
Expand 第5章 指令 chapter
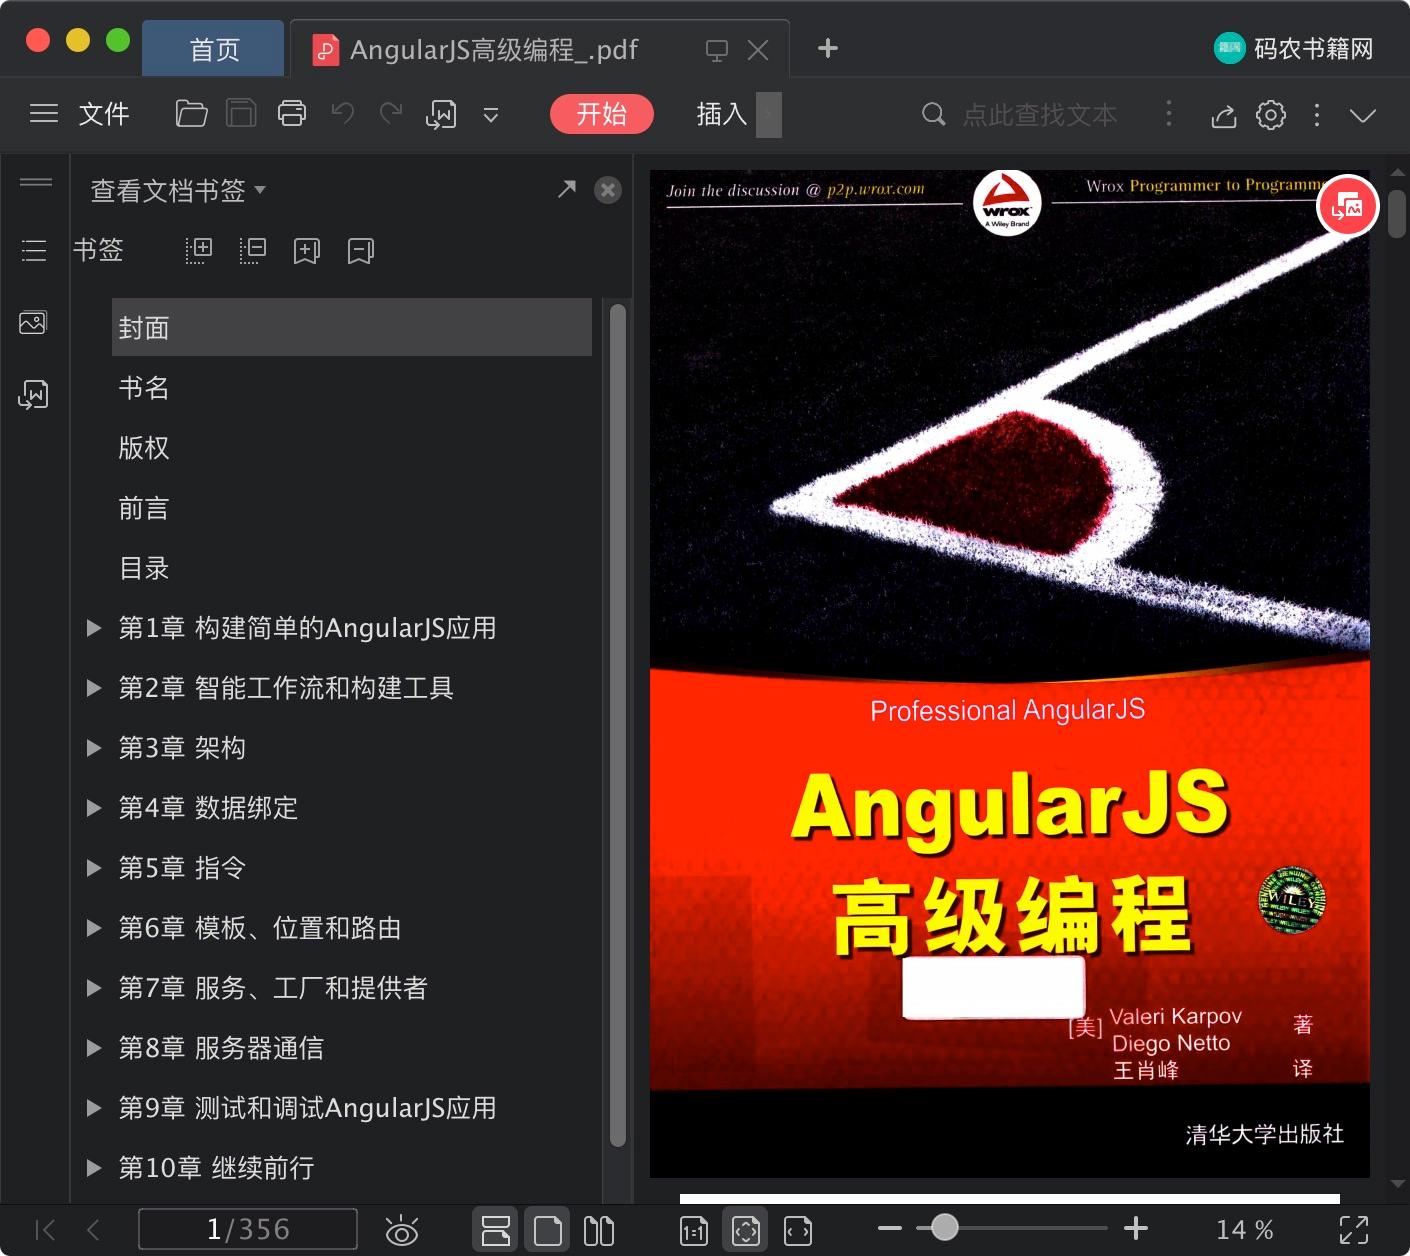pyautogui.click(x=94, y=868)
